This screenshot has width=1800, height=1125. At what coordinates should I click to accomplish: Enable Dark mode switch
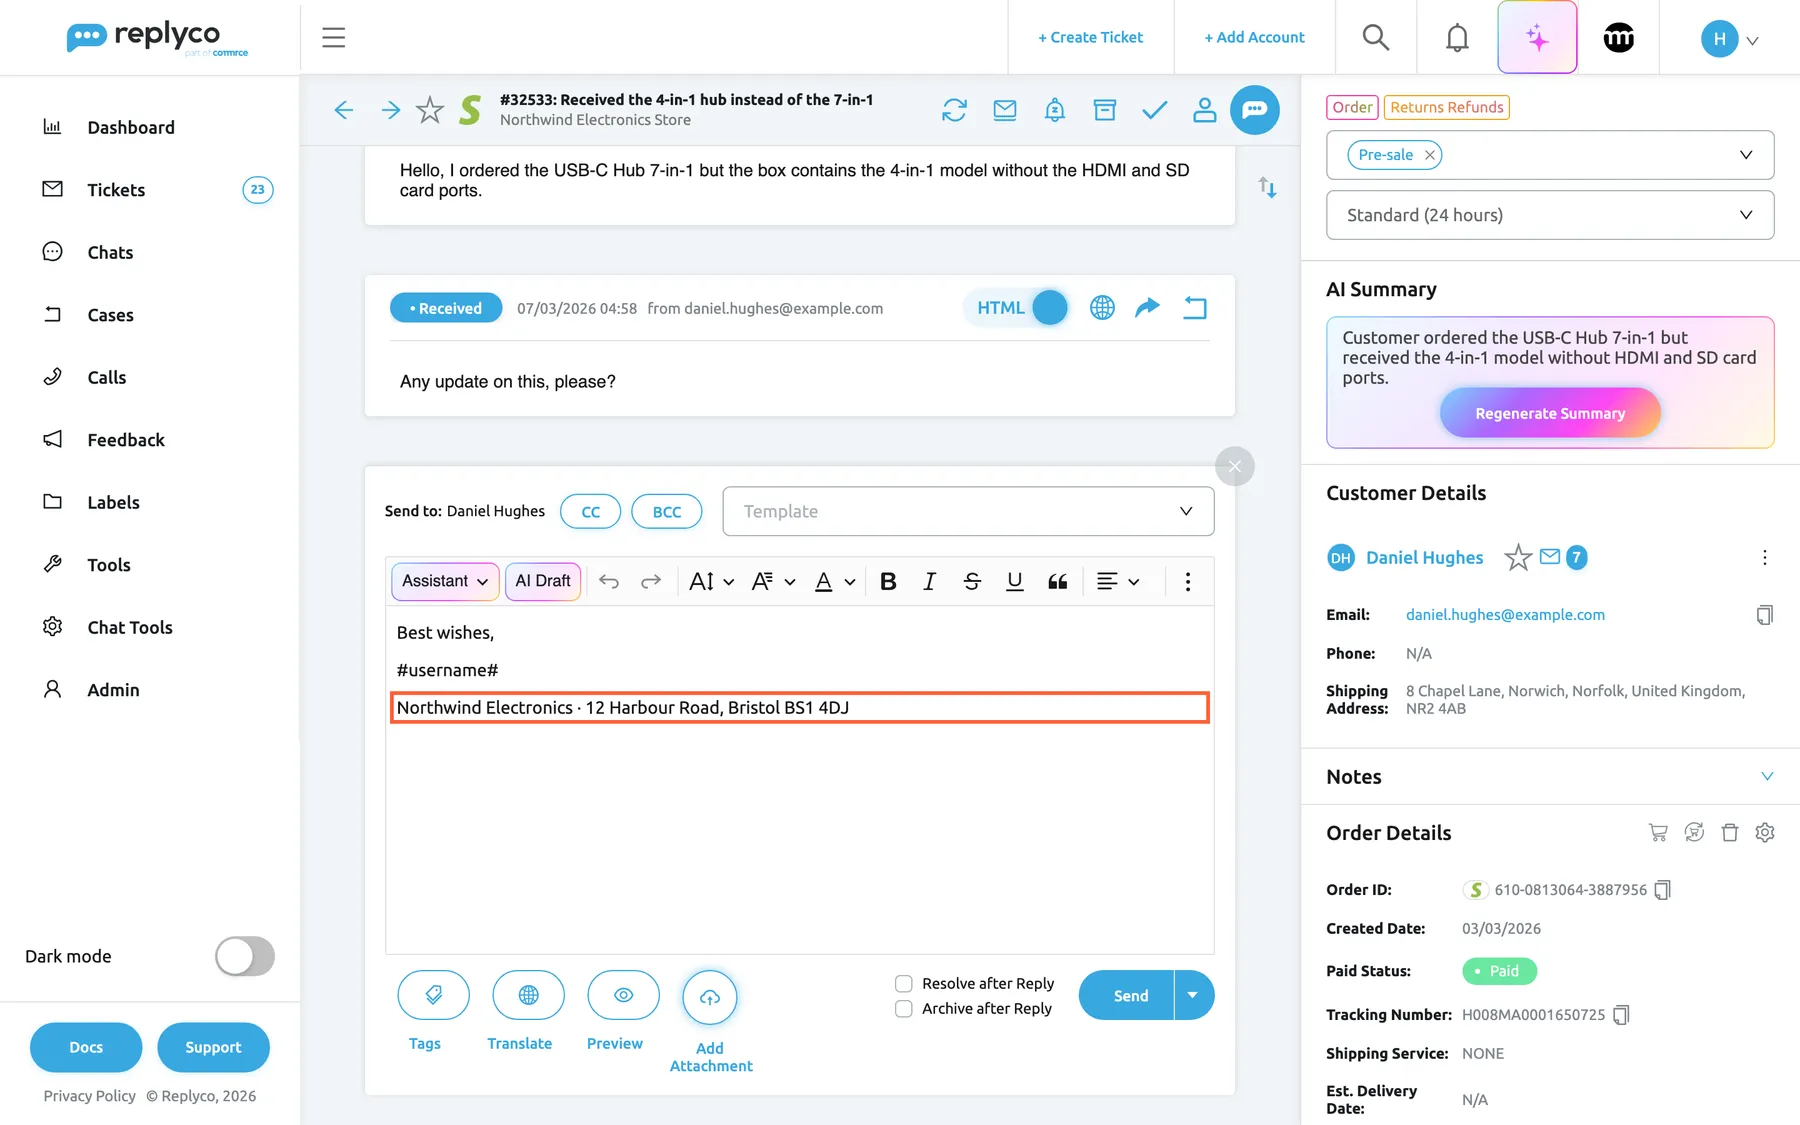coord(245,956)
